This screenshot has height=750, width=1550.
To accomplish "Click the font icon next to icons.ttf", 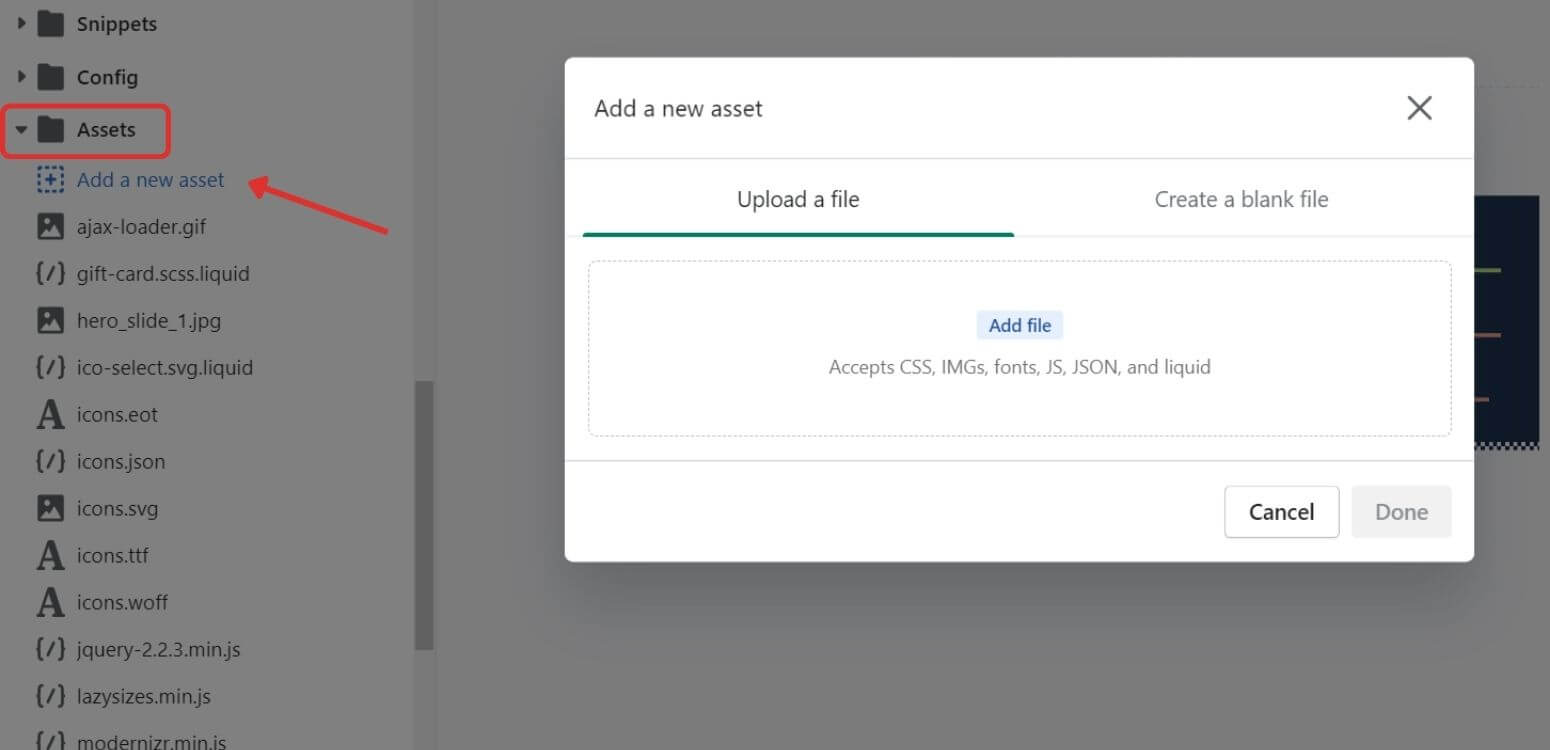I will (50, 556).
